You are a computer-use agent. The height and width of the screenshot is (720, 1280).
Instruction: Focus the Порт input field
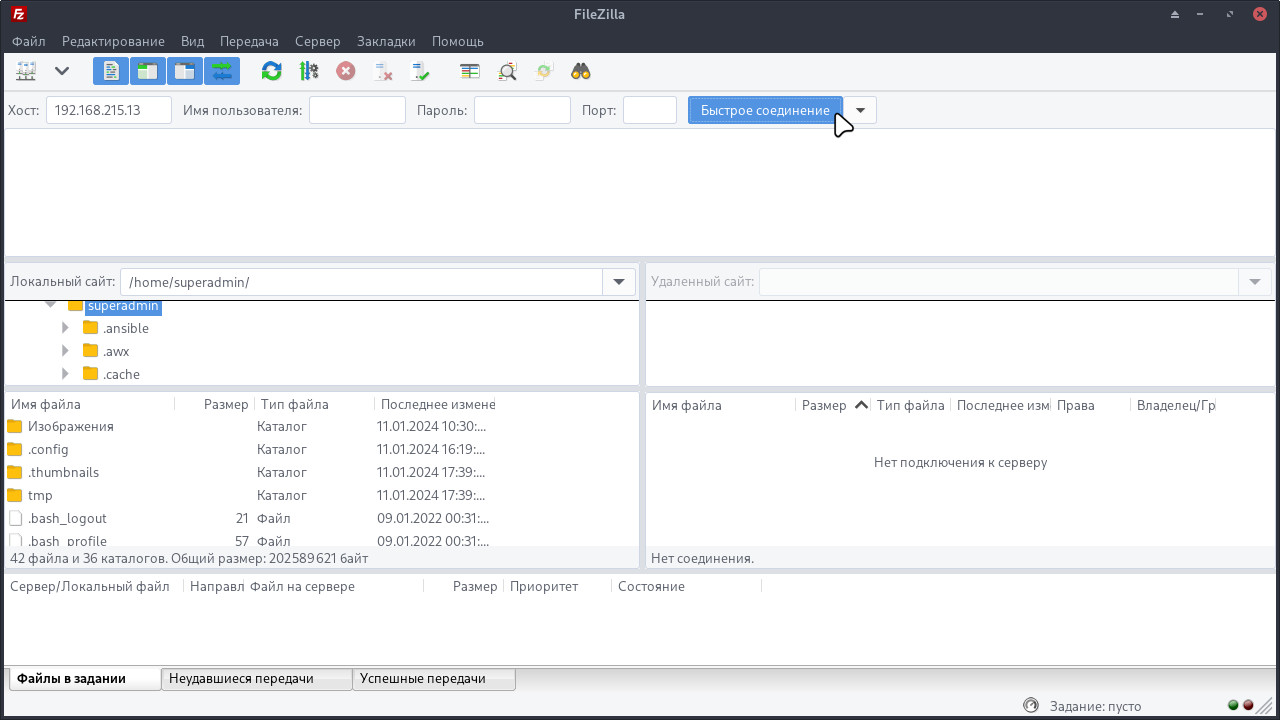[650, 110]
